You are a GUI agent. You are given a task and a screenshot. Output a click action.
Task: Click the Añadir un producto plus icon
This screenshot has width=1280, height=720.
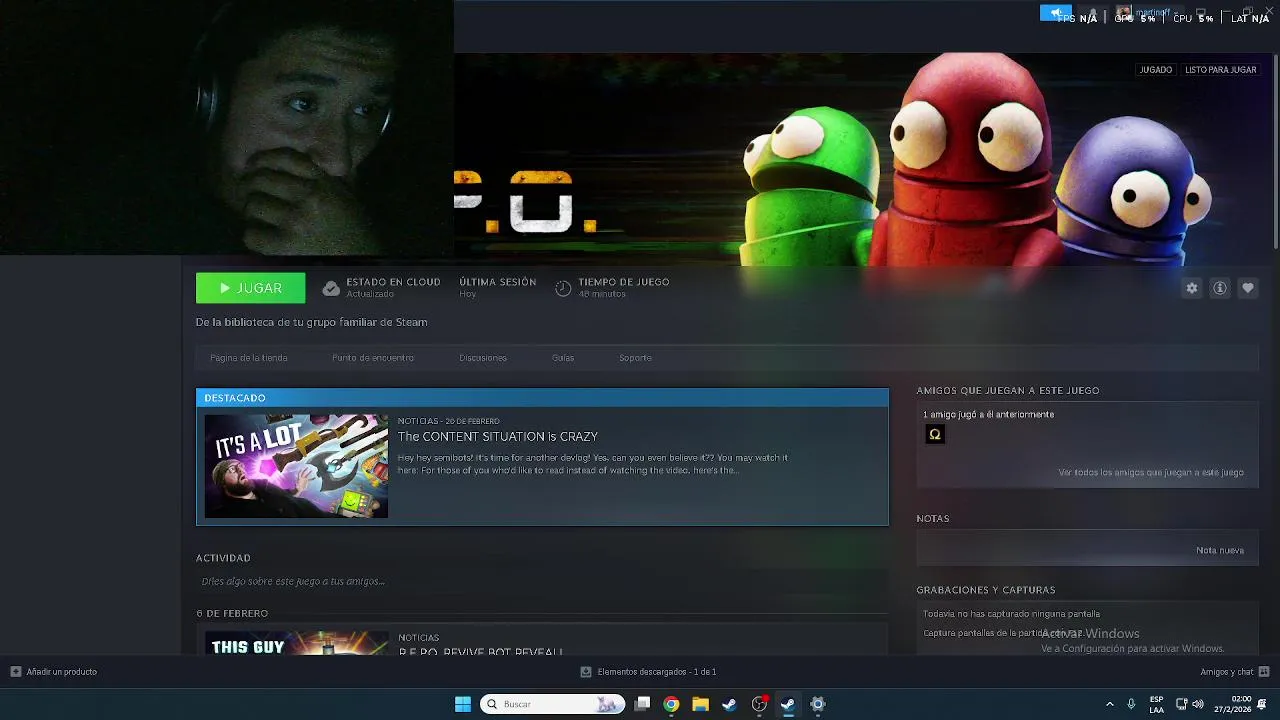pos(16,672)
